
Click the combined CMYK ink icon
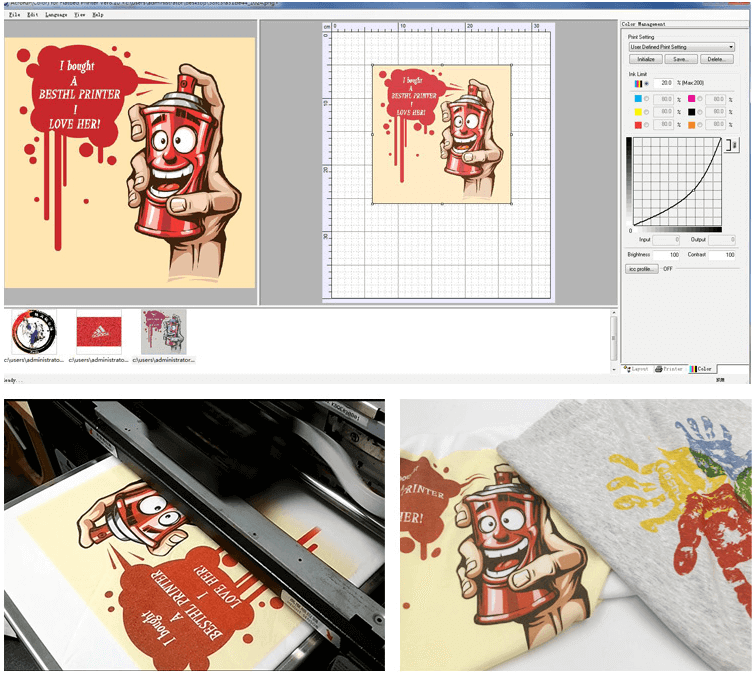pyautogui.click(x=638, y=84)
